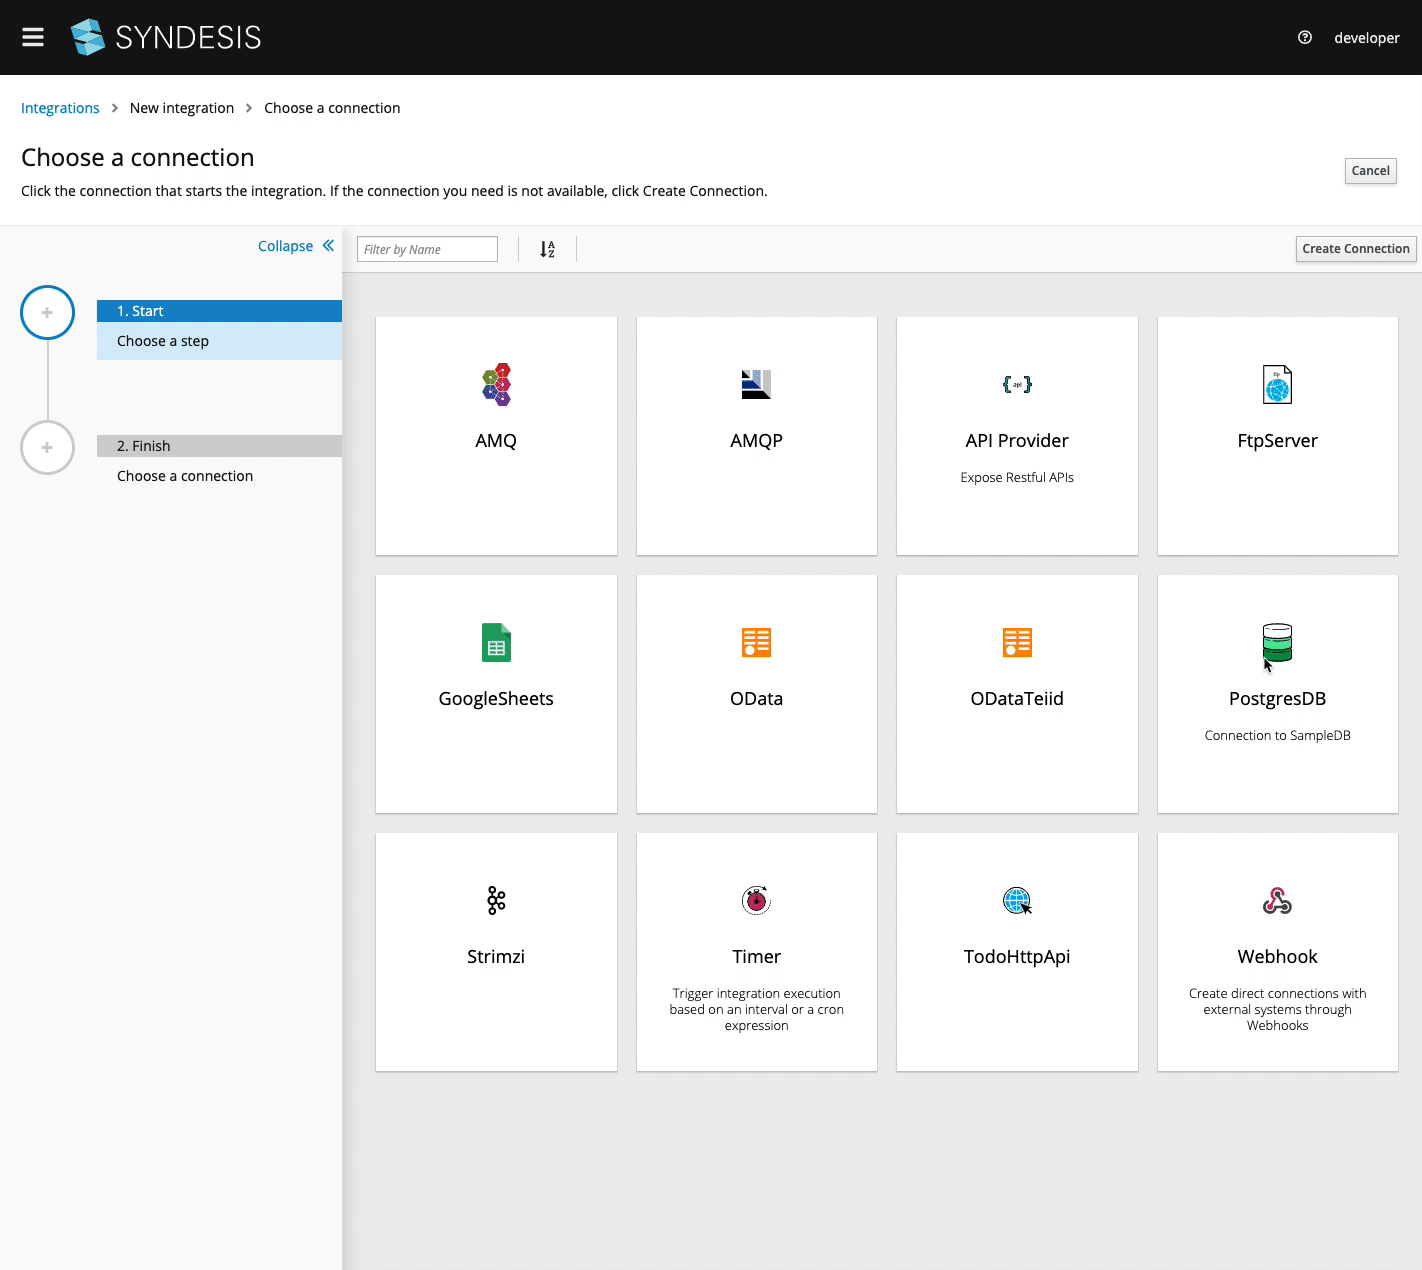
Task: Choose the OData connection title
Action: 756,699
